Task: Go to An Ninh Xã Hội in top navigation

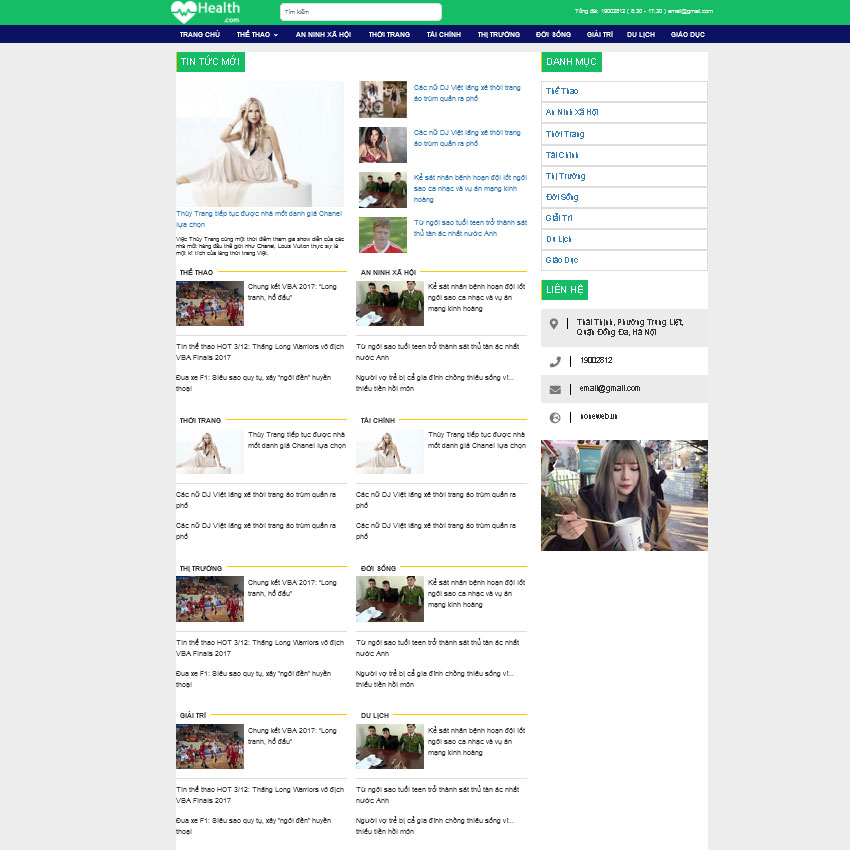Action: (x=323, y=34)
